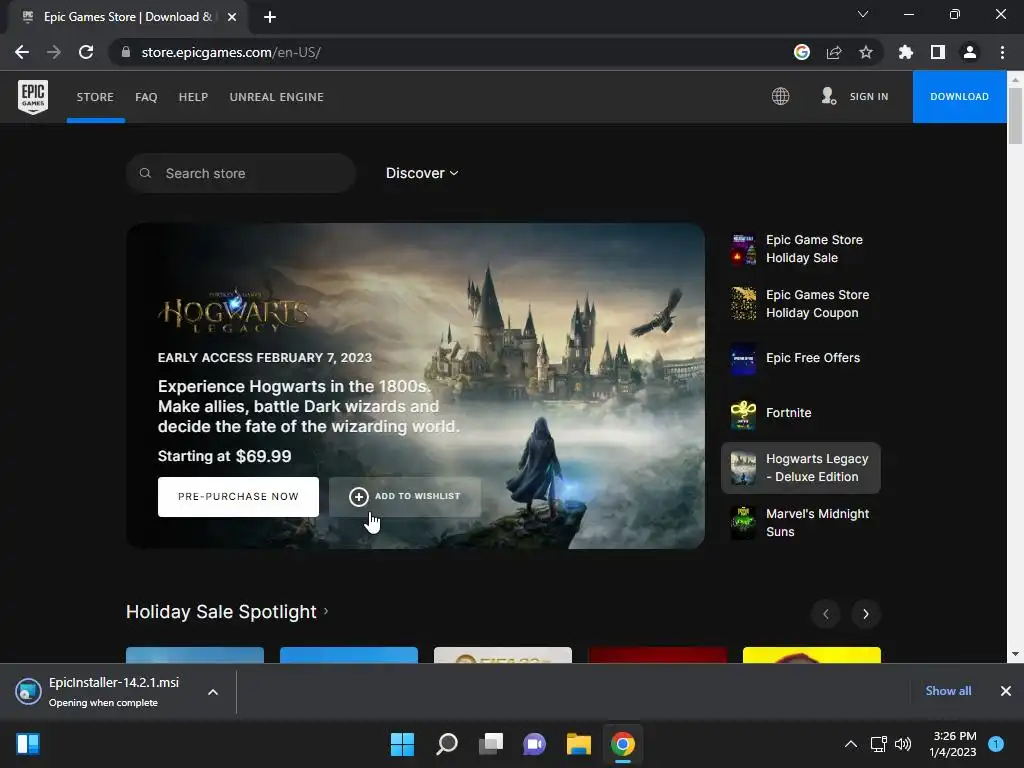This screenshot has width=1024, height=768.
Task: Click the Search store field
Action: coord(241,173)
